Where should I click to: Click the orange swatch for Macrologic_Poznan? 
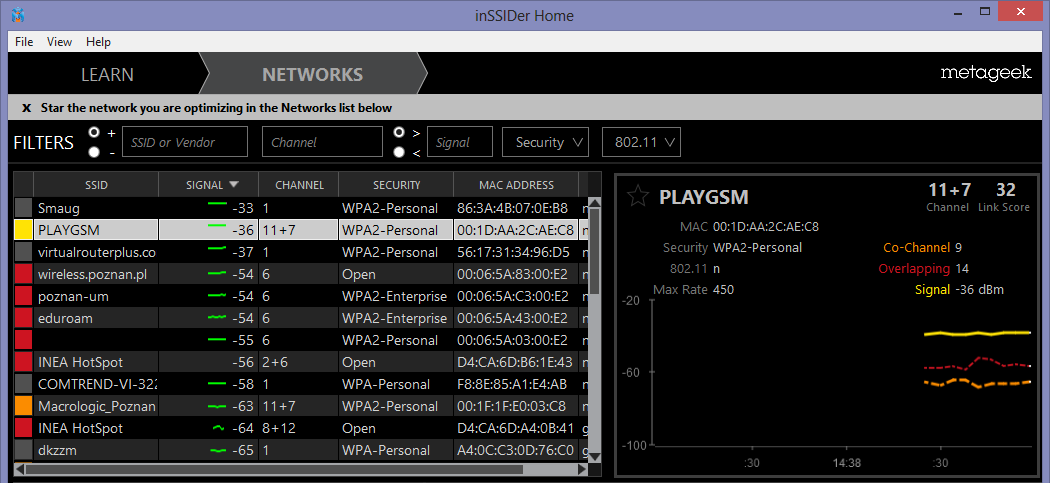pos(23,406)
